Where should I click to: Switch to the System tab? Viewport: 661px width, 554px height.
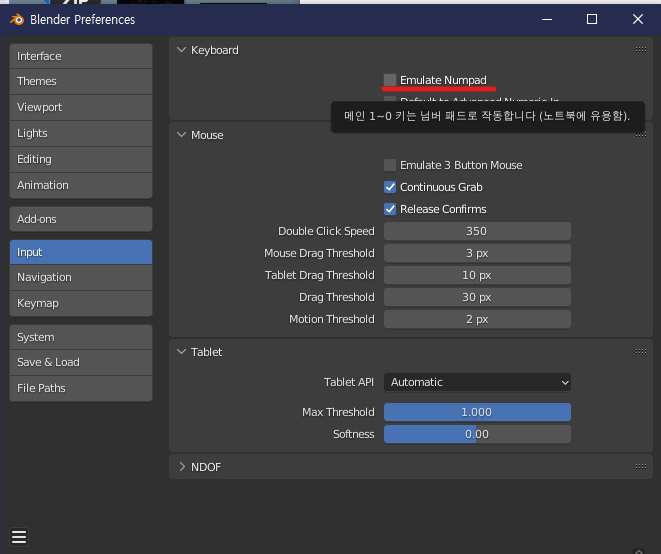click(81, 337)
